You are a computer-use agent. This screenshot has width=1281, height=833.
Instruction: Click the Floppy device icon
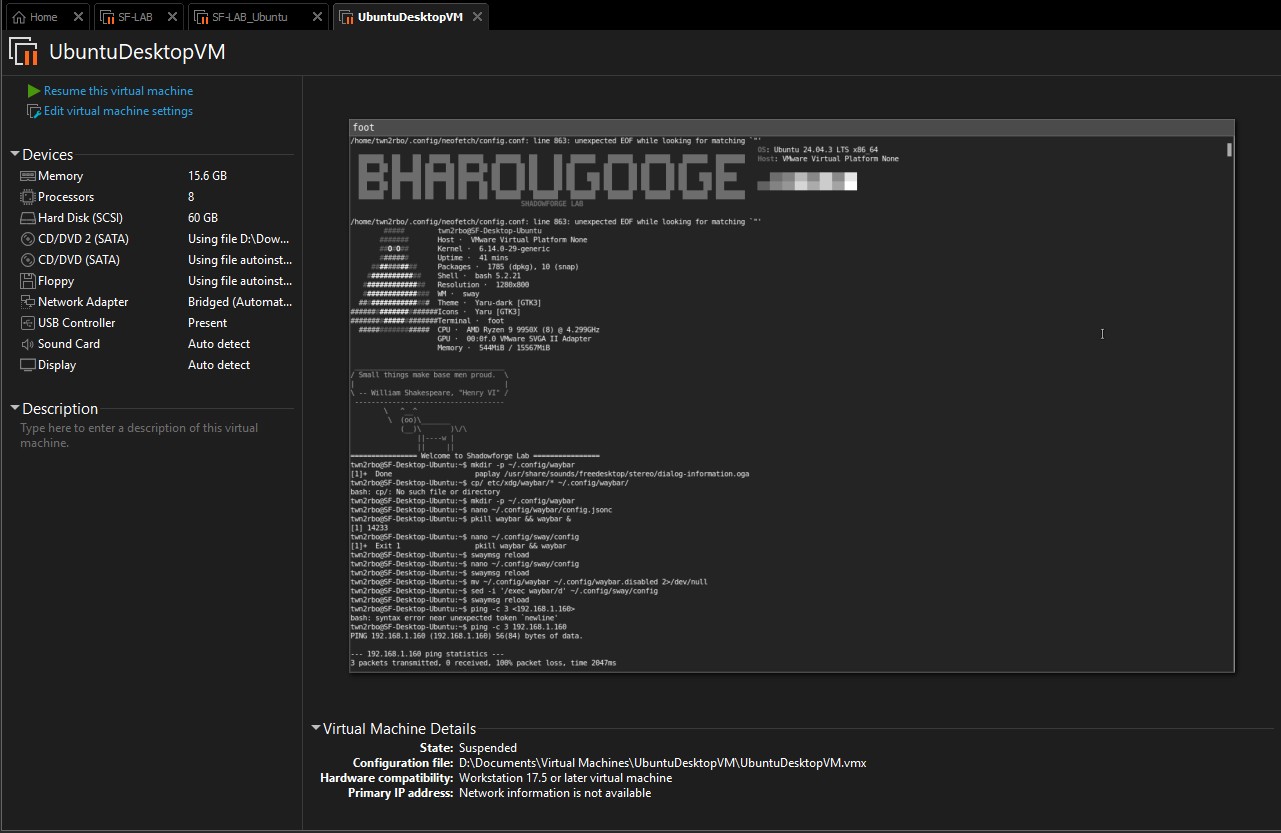[28, 281]
